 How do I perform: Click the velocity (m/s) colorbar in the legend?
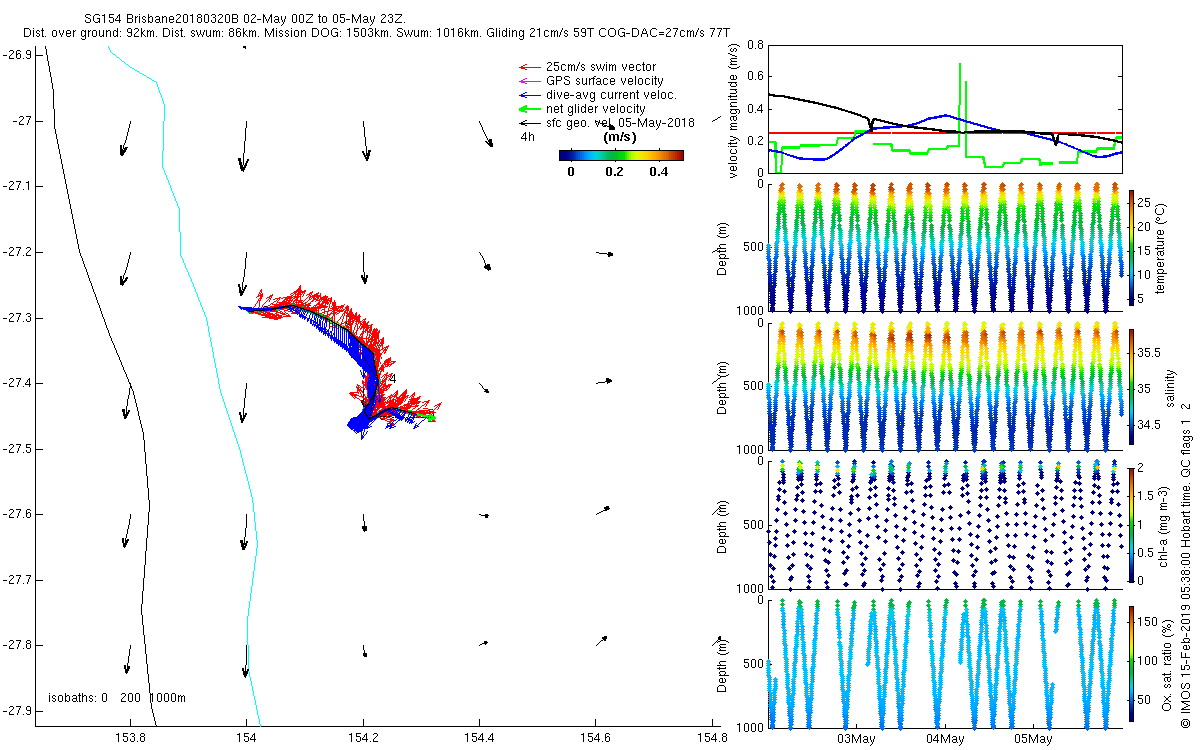point(620,155)
